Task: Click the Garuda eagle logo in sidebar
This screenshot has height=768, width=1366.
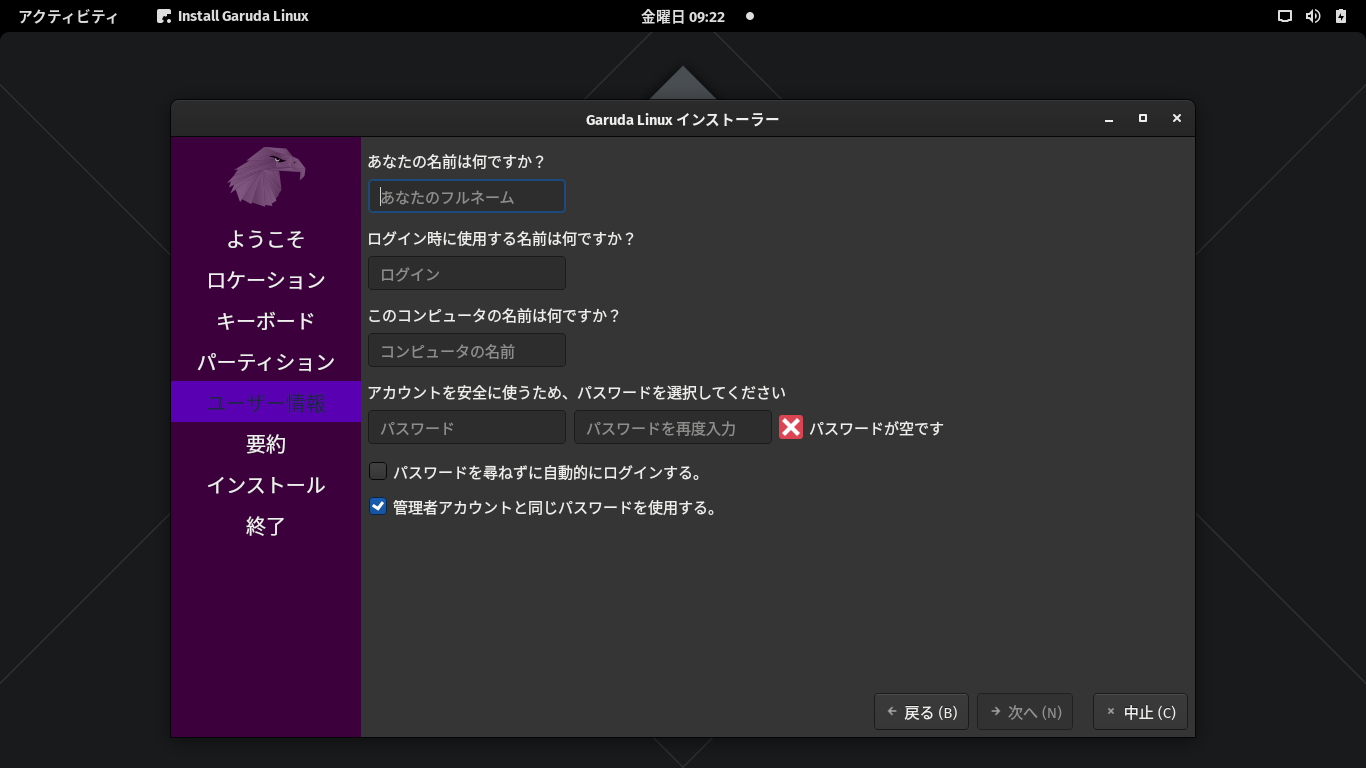Action: click(x=266, y=176)
